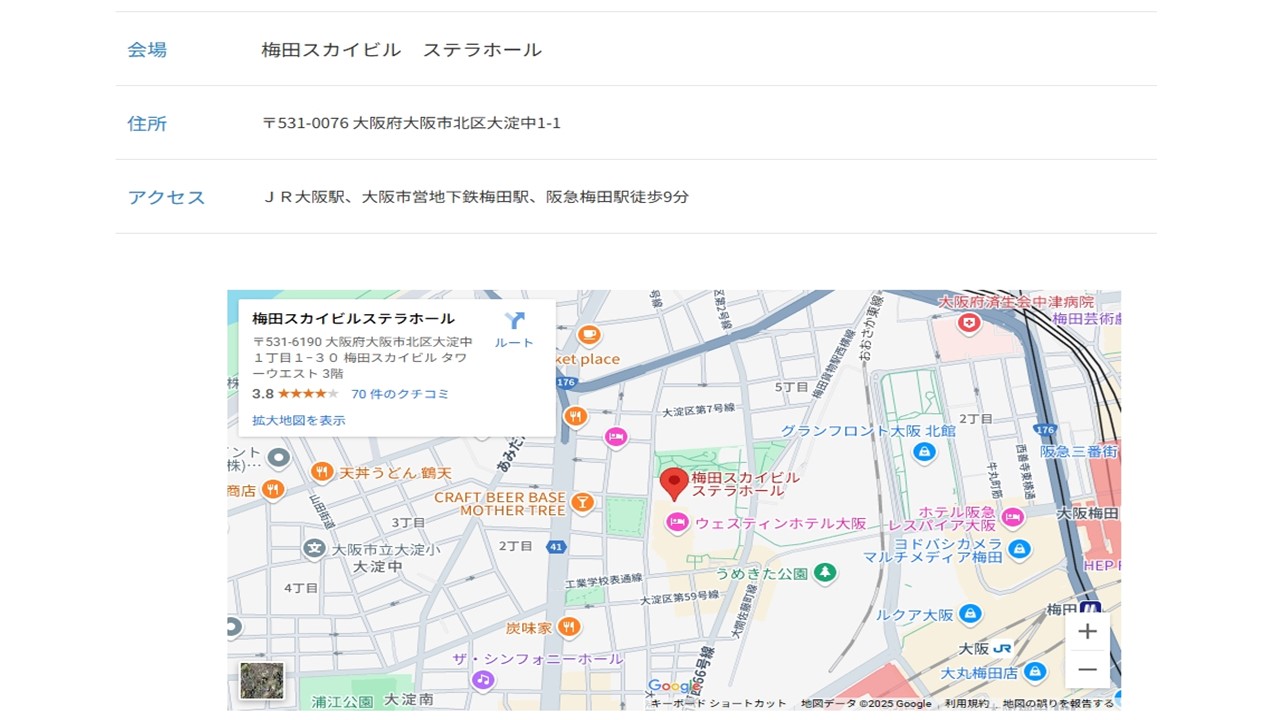Click the hospital icon near 大阪府済生会中津病院
The image size is (1280, 720).
pos(969,323)
